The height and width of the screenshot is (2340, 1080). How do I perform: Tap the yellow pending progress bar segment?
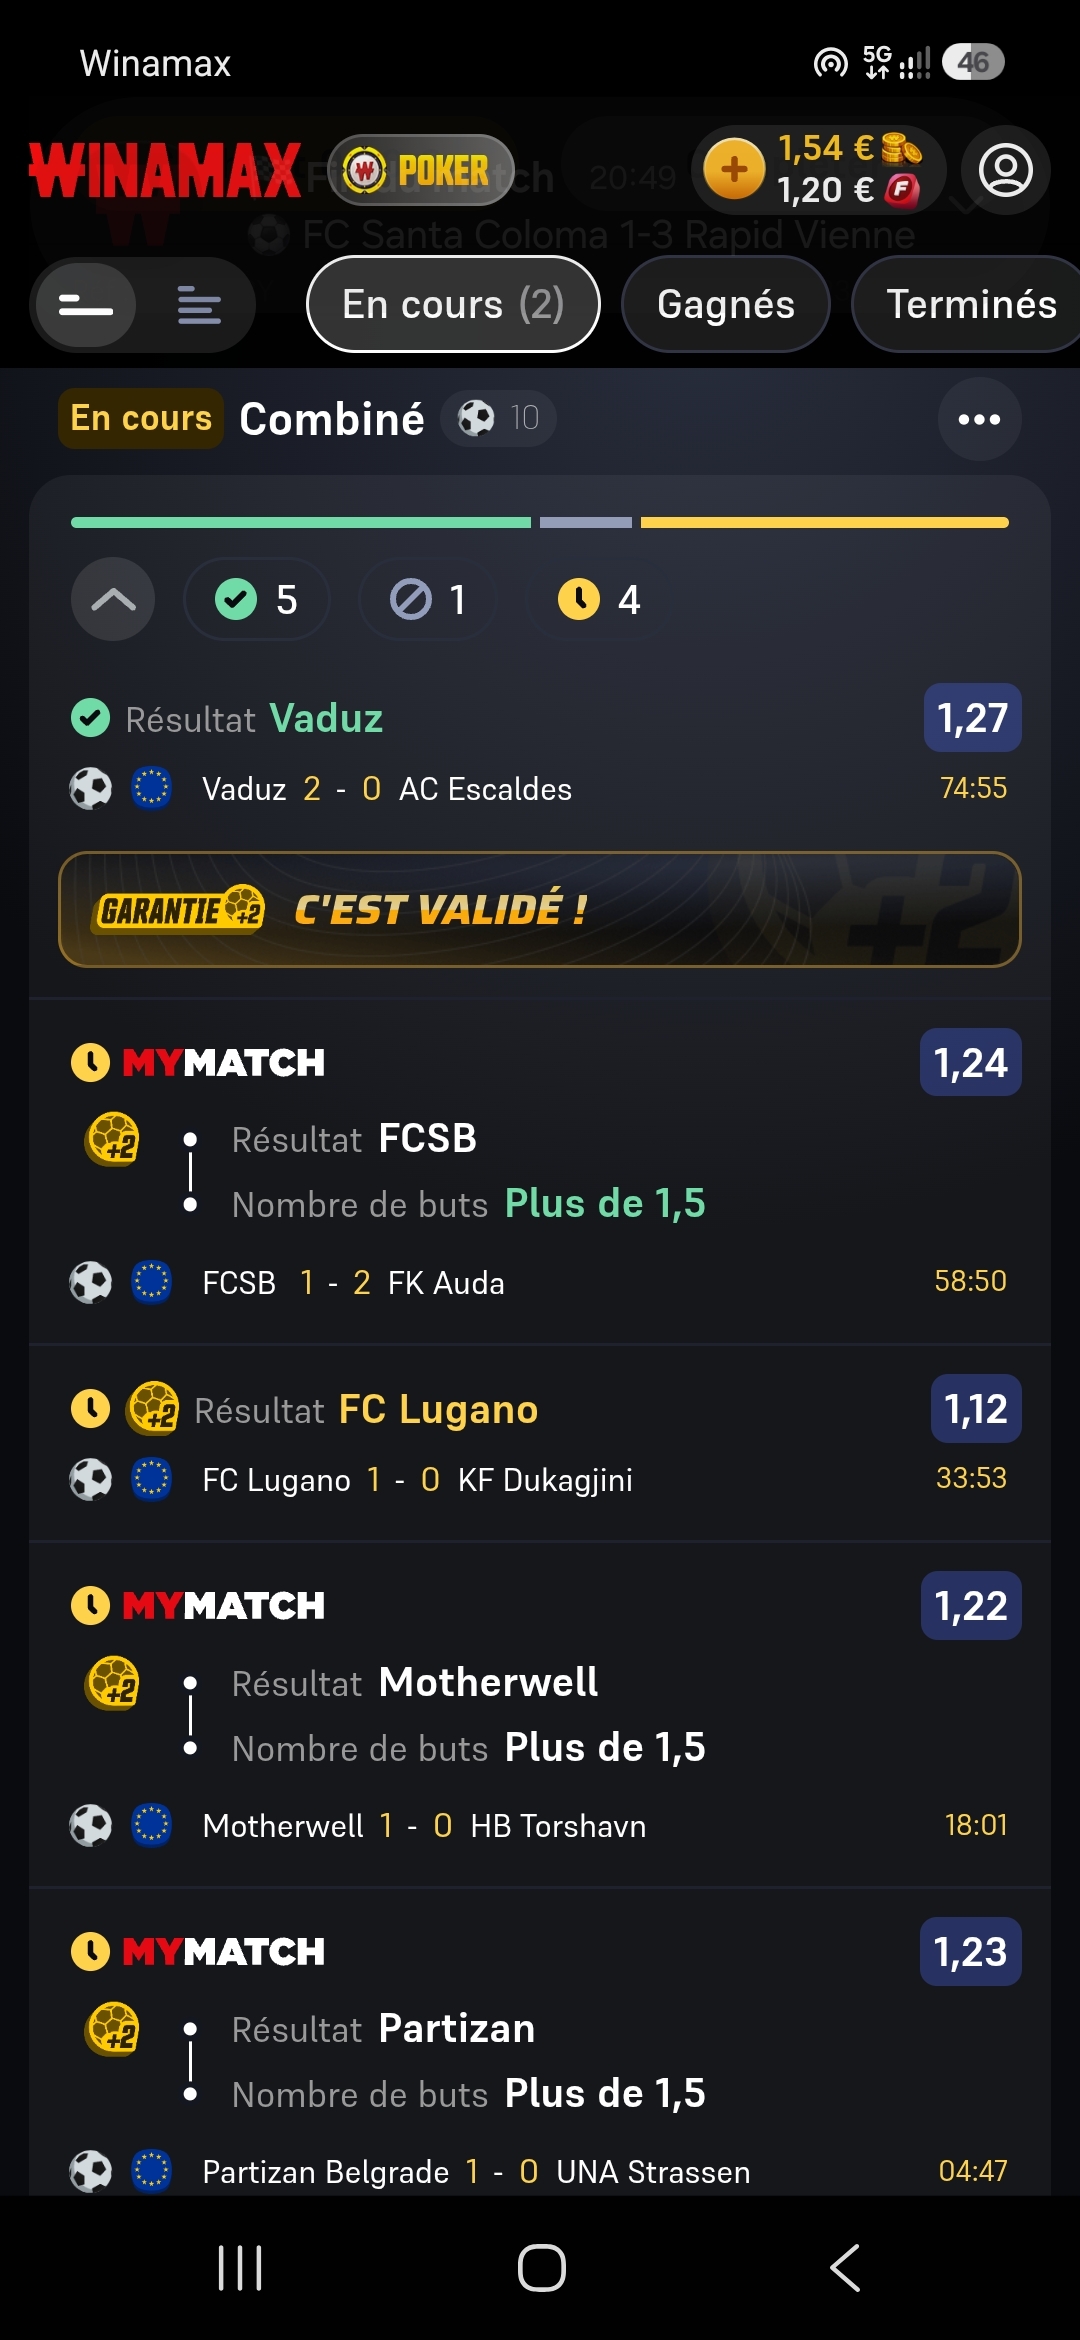coord(824,523)
